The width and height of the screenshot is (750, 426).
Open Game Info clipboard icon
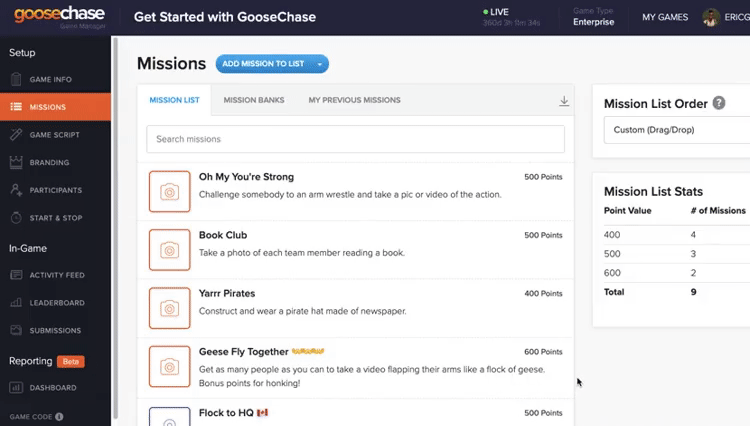coord(16,79)
